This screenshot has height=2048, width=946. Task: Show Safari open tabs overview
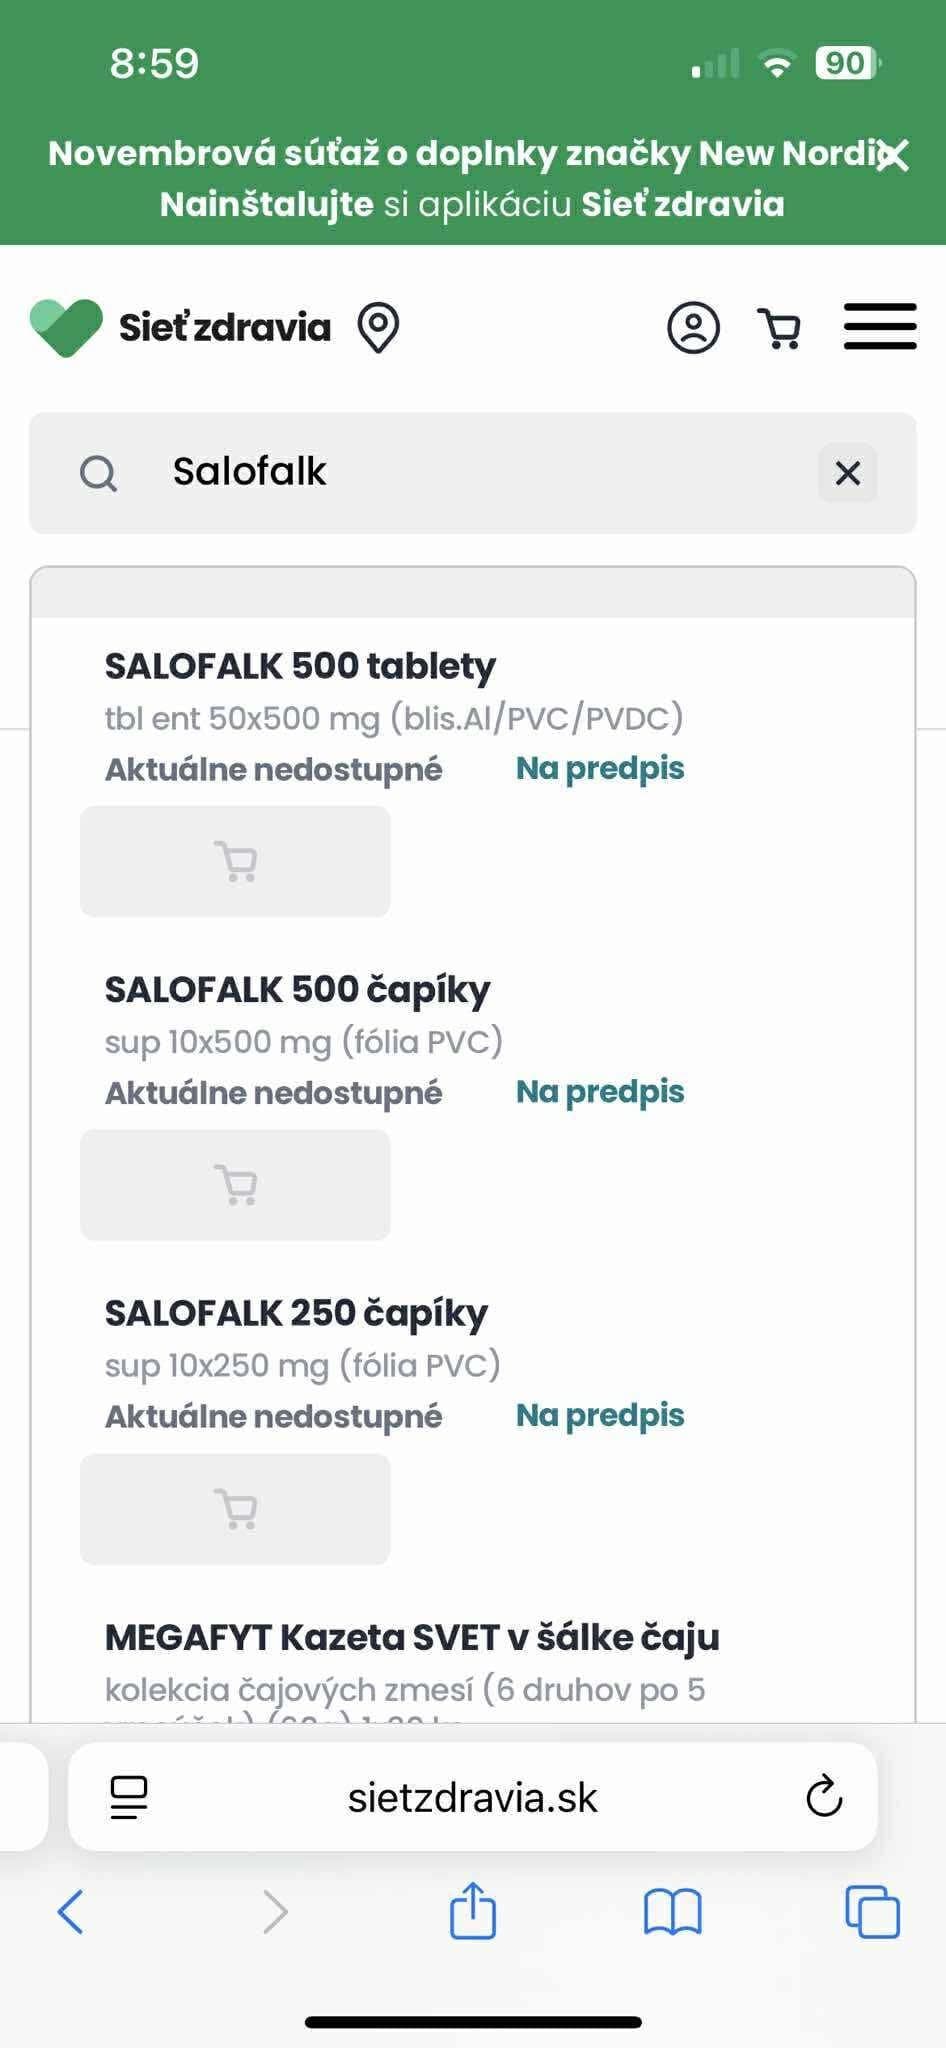872,1912
